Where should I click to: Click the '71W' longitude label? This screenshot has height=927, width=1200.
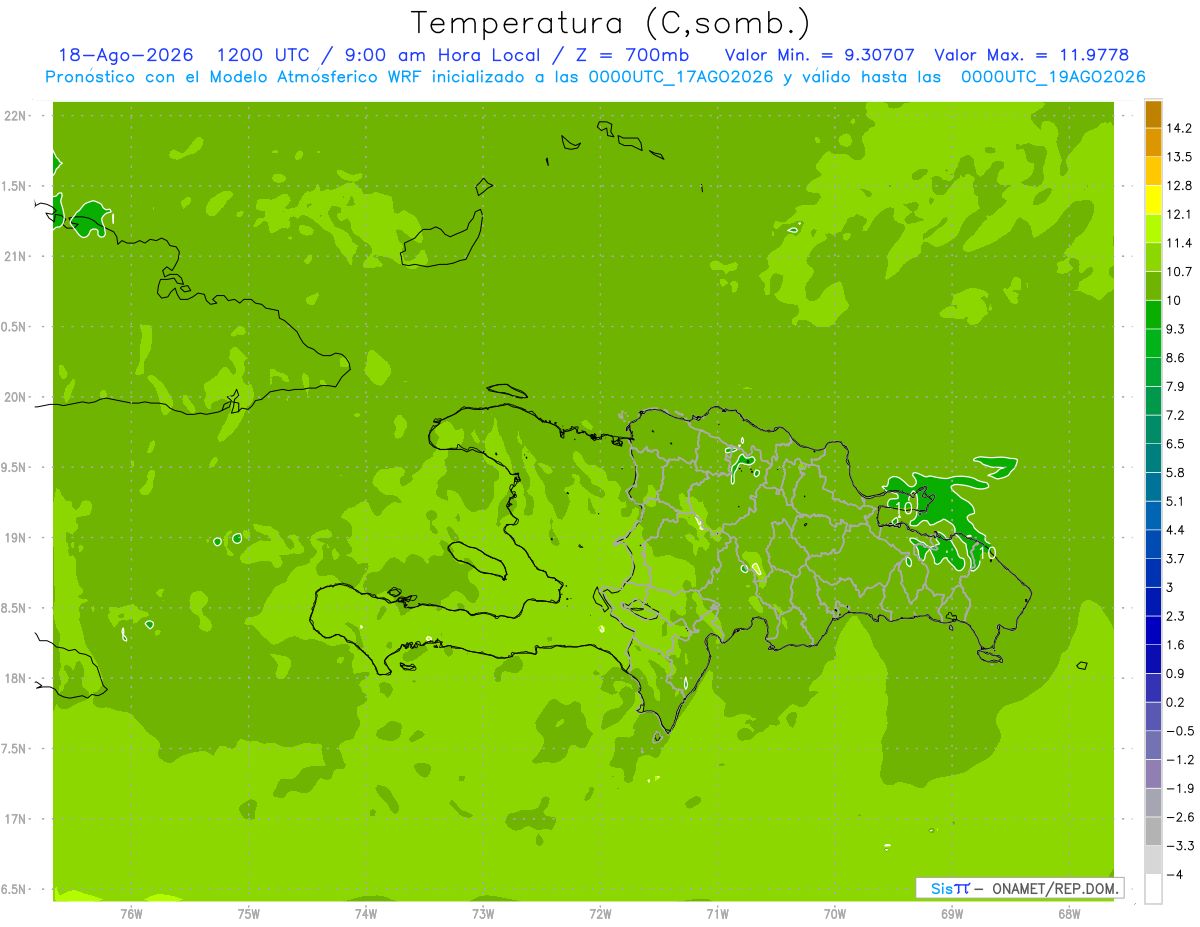(717, 912)
